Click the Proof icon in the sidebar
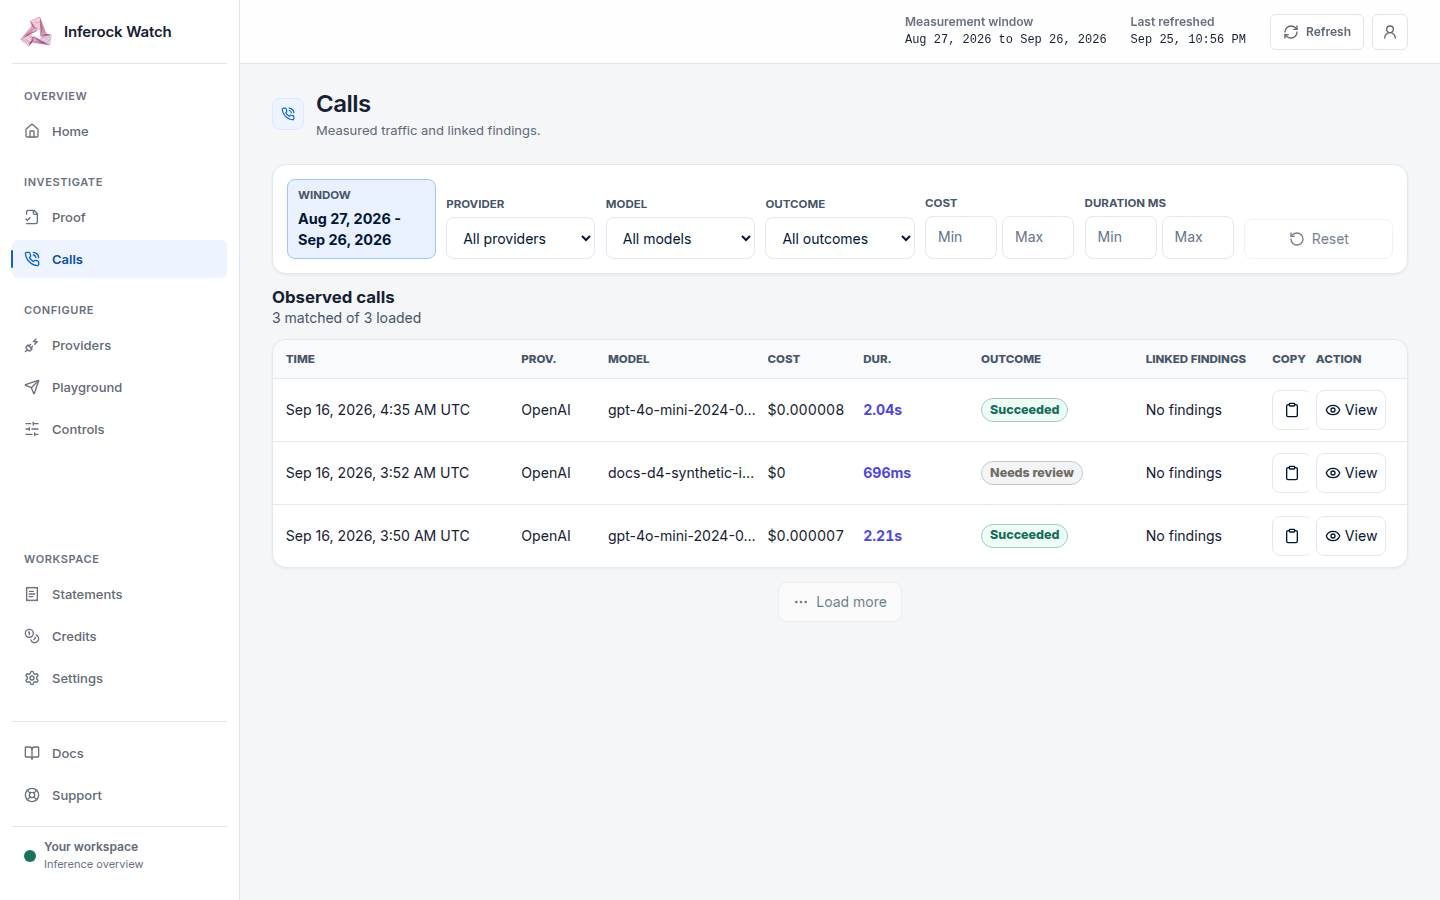 click(x=32, y=217)
